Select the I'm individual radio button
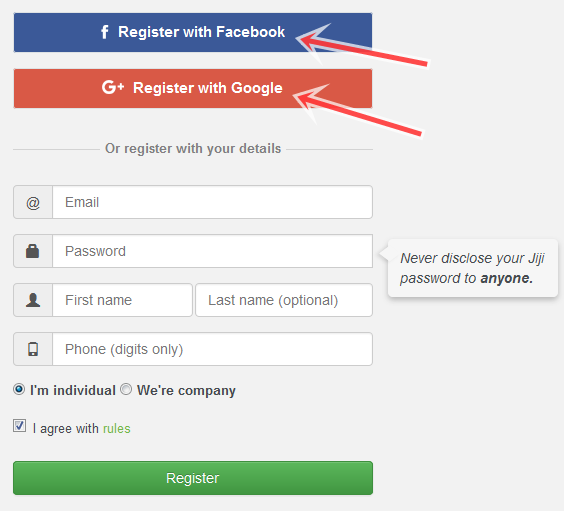The width and height of the screenshot is (564, 511). click(x=19, y=389)
